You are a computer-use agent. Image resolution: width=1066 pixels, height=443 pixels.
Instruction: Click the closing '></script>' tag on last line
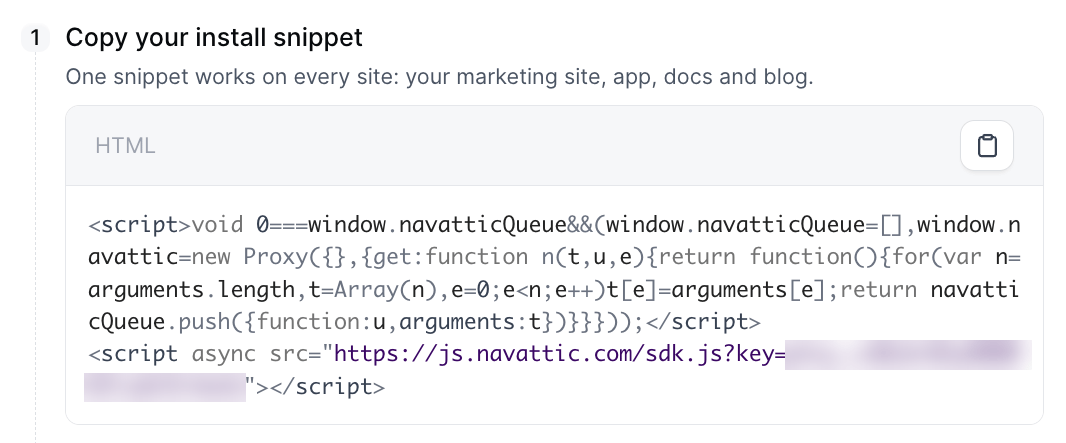click(322, 387)
